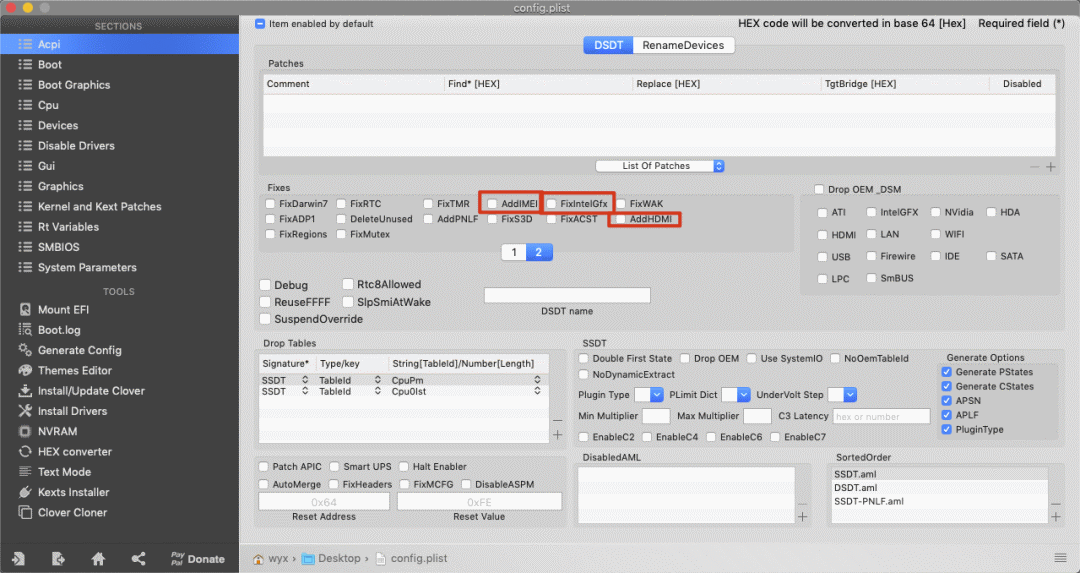Click the wyx home in the path bar

(271, 559)
